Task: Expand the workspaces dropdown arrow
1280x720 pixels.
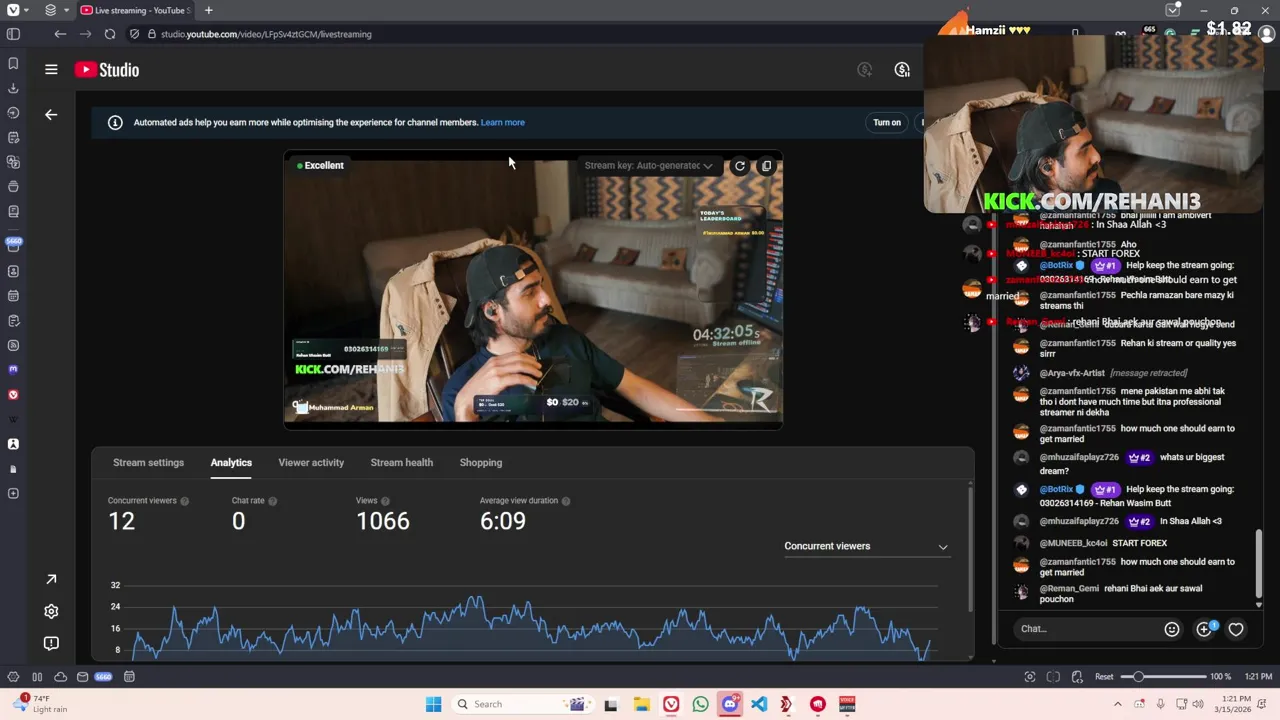Action: 66,10
